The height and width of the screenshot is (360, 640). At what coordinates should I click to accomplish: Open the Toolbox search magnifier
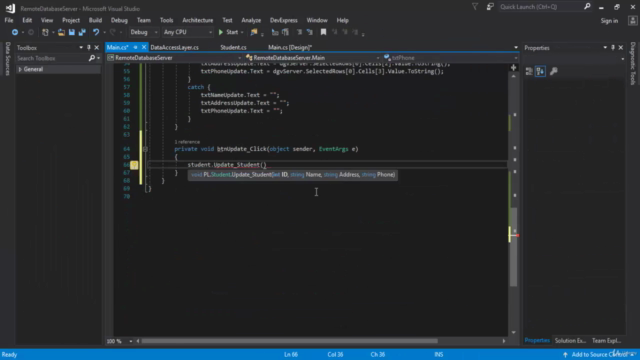pyautogui.click(x=92, y=58)
